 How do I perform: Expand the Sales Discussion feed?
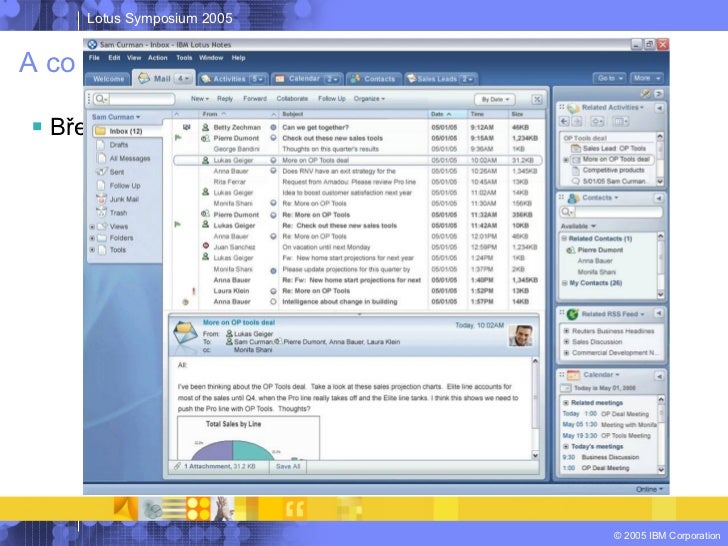566,342
